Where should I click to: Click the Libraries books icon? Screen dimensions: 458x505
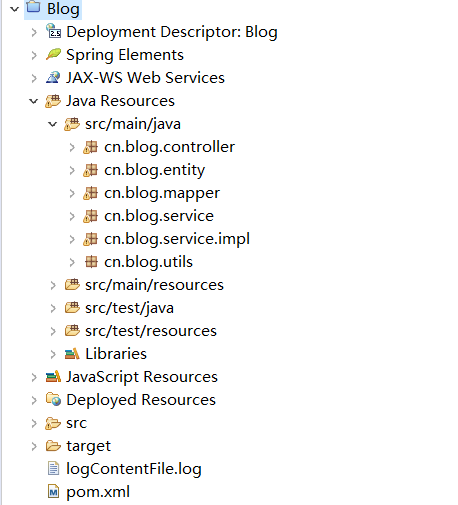[72, 354]
